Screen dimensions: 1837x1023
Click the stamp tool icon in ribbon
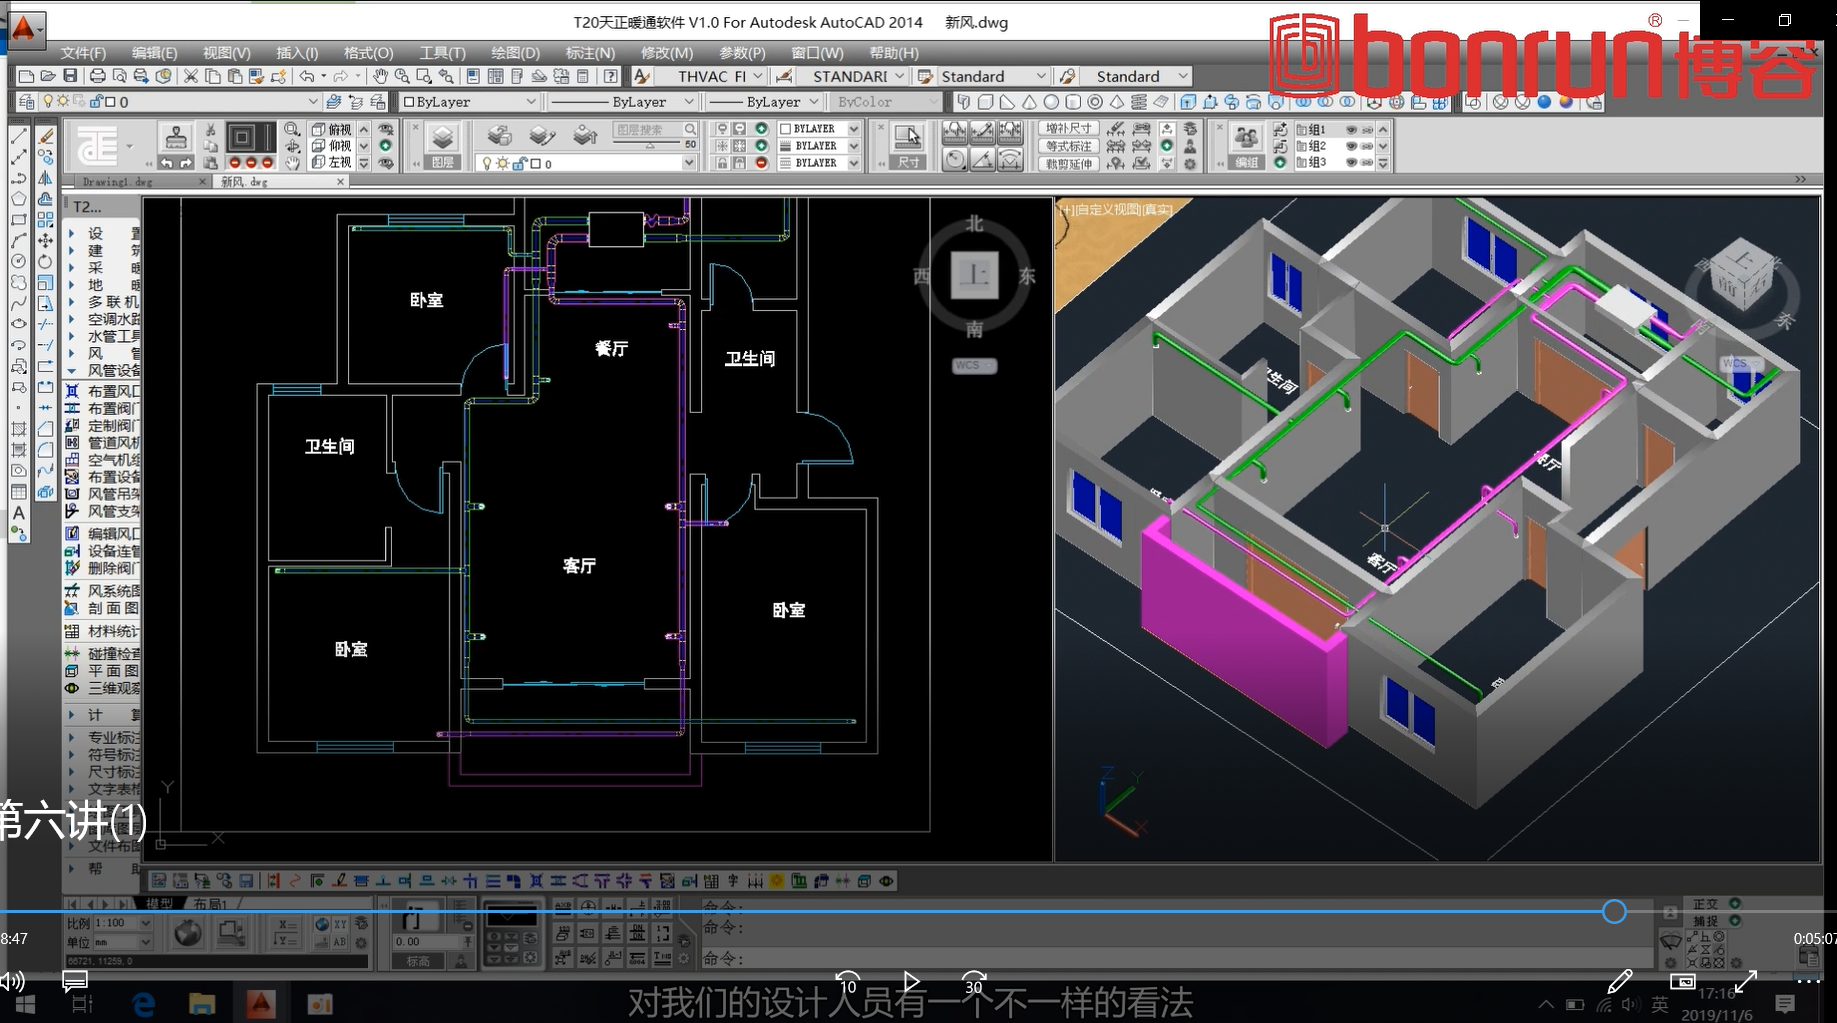176,136
